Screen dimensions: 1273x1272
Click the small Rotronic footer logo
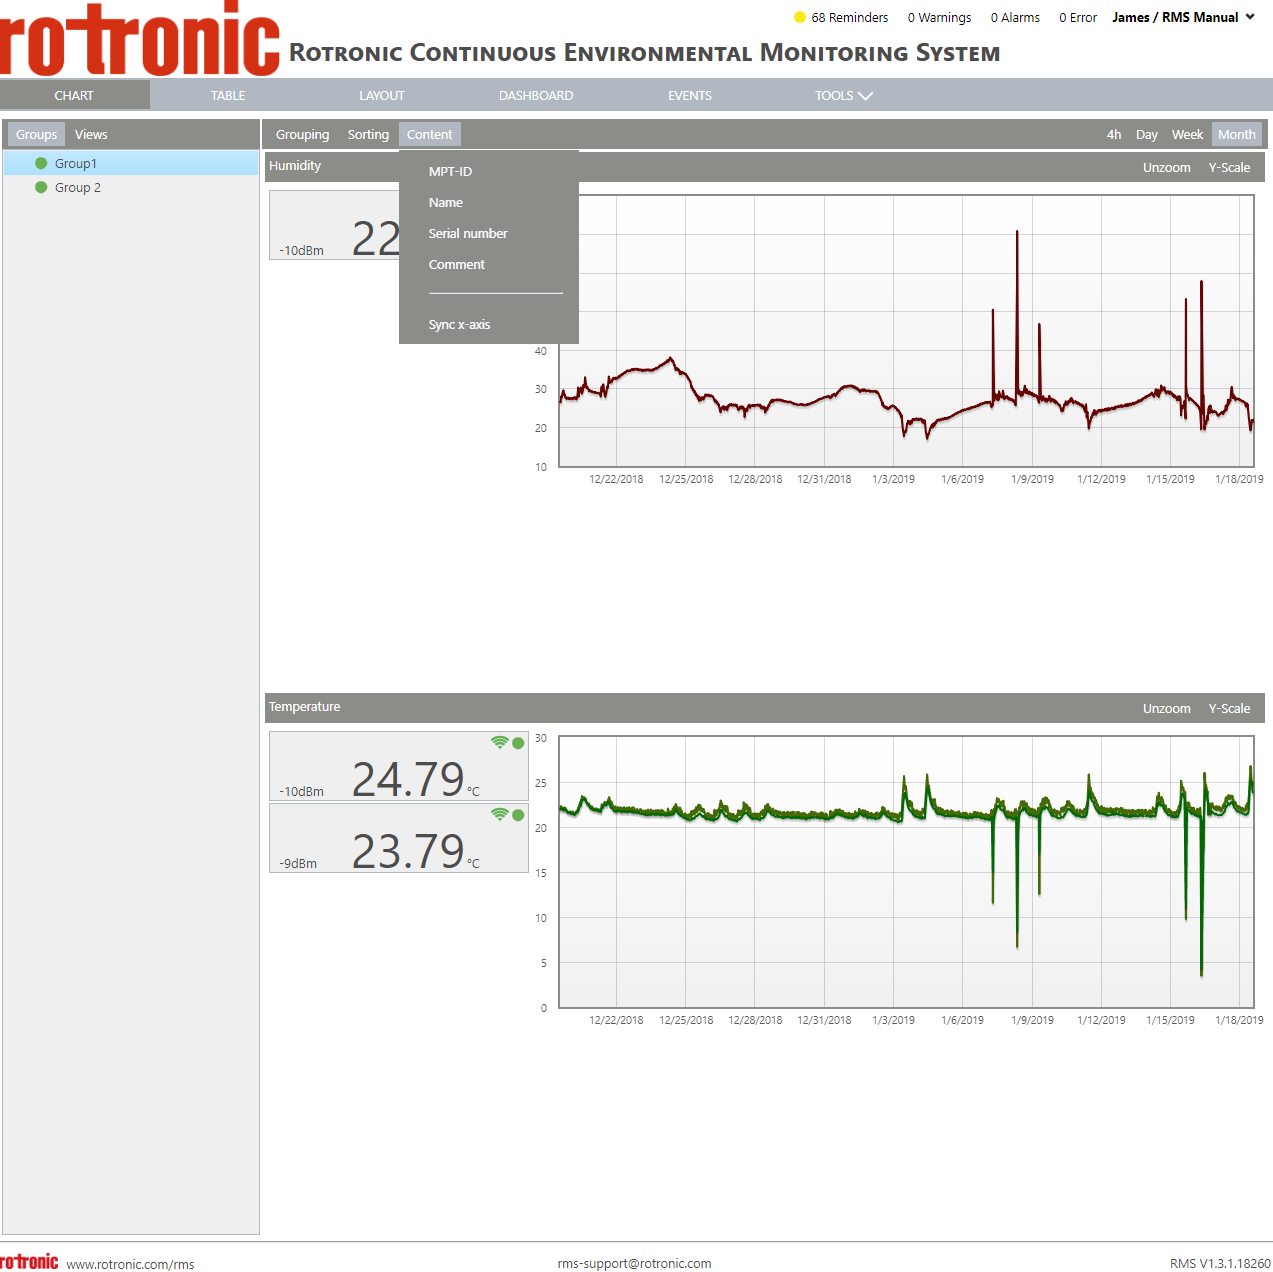tap(29, 1262)
